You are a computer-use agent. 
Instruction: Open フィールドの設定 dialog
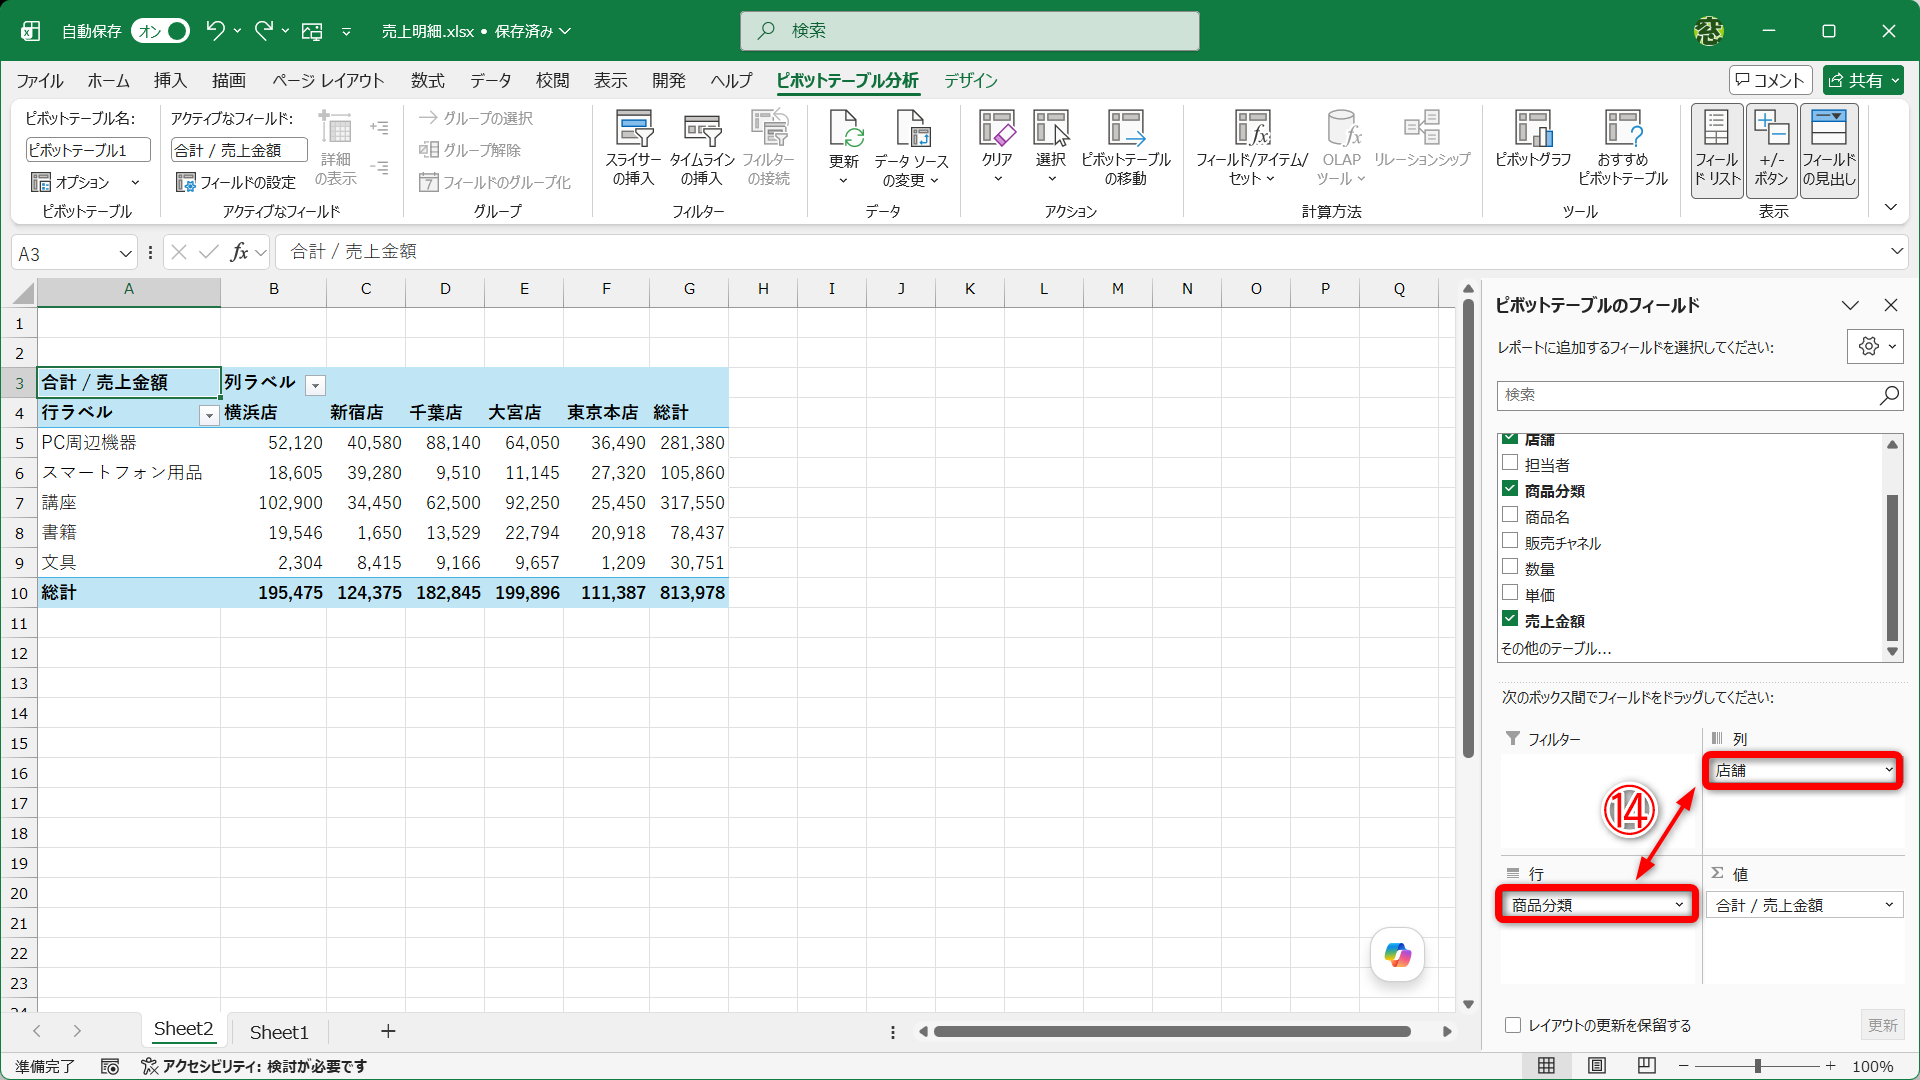pyautogui.click(x=236, y=182)
